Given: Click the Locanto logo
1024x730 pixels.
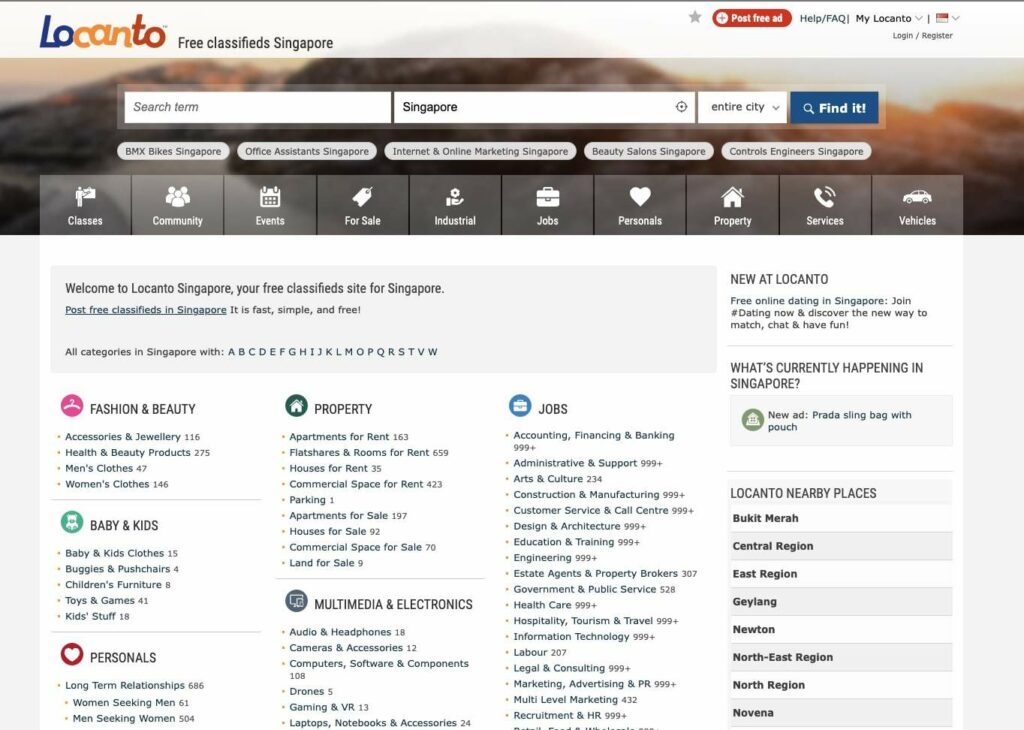Looking at the screenshot, I should pyautogui.click(x=103, y=32).
